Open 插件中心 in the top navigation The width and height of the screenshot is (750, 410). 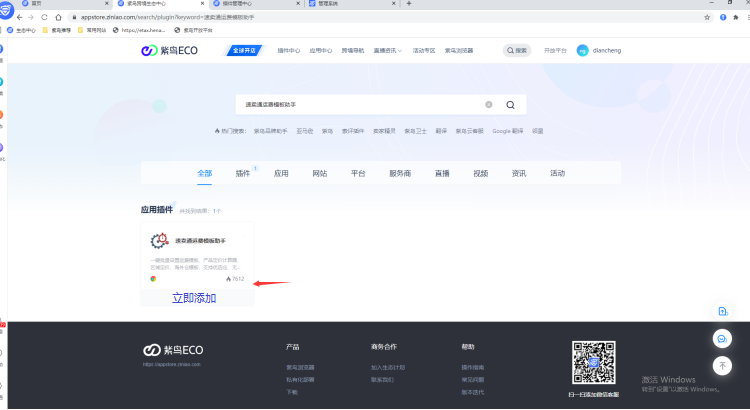pyautogui.click(x=288, y=50)
